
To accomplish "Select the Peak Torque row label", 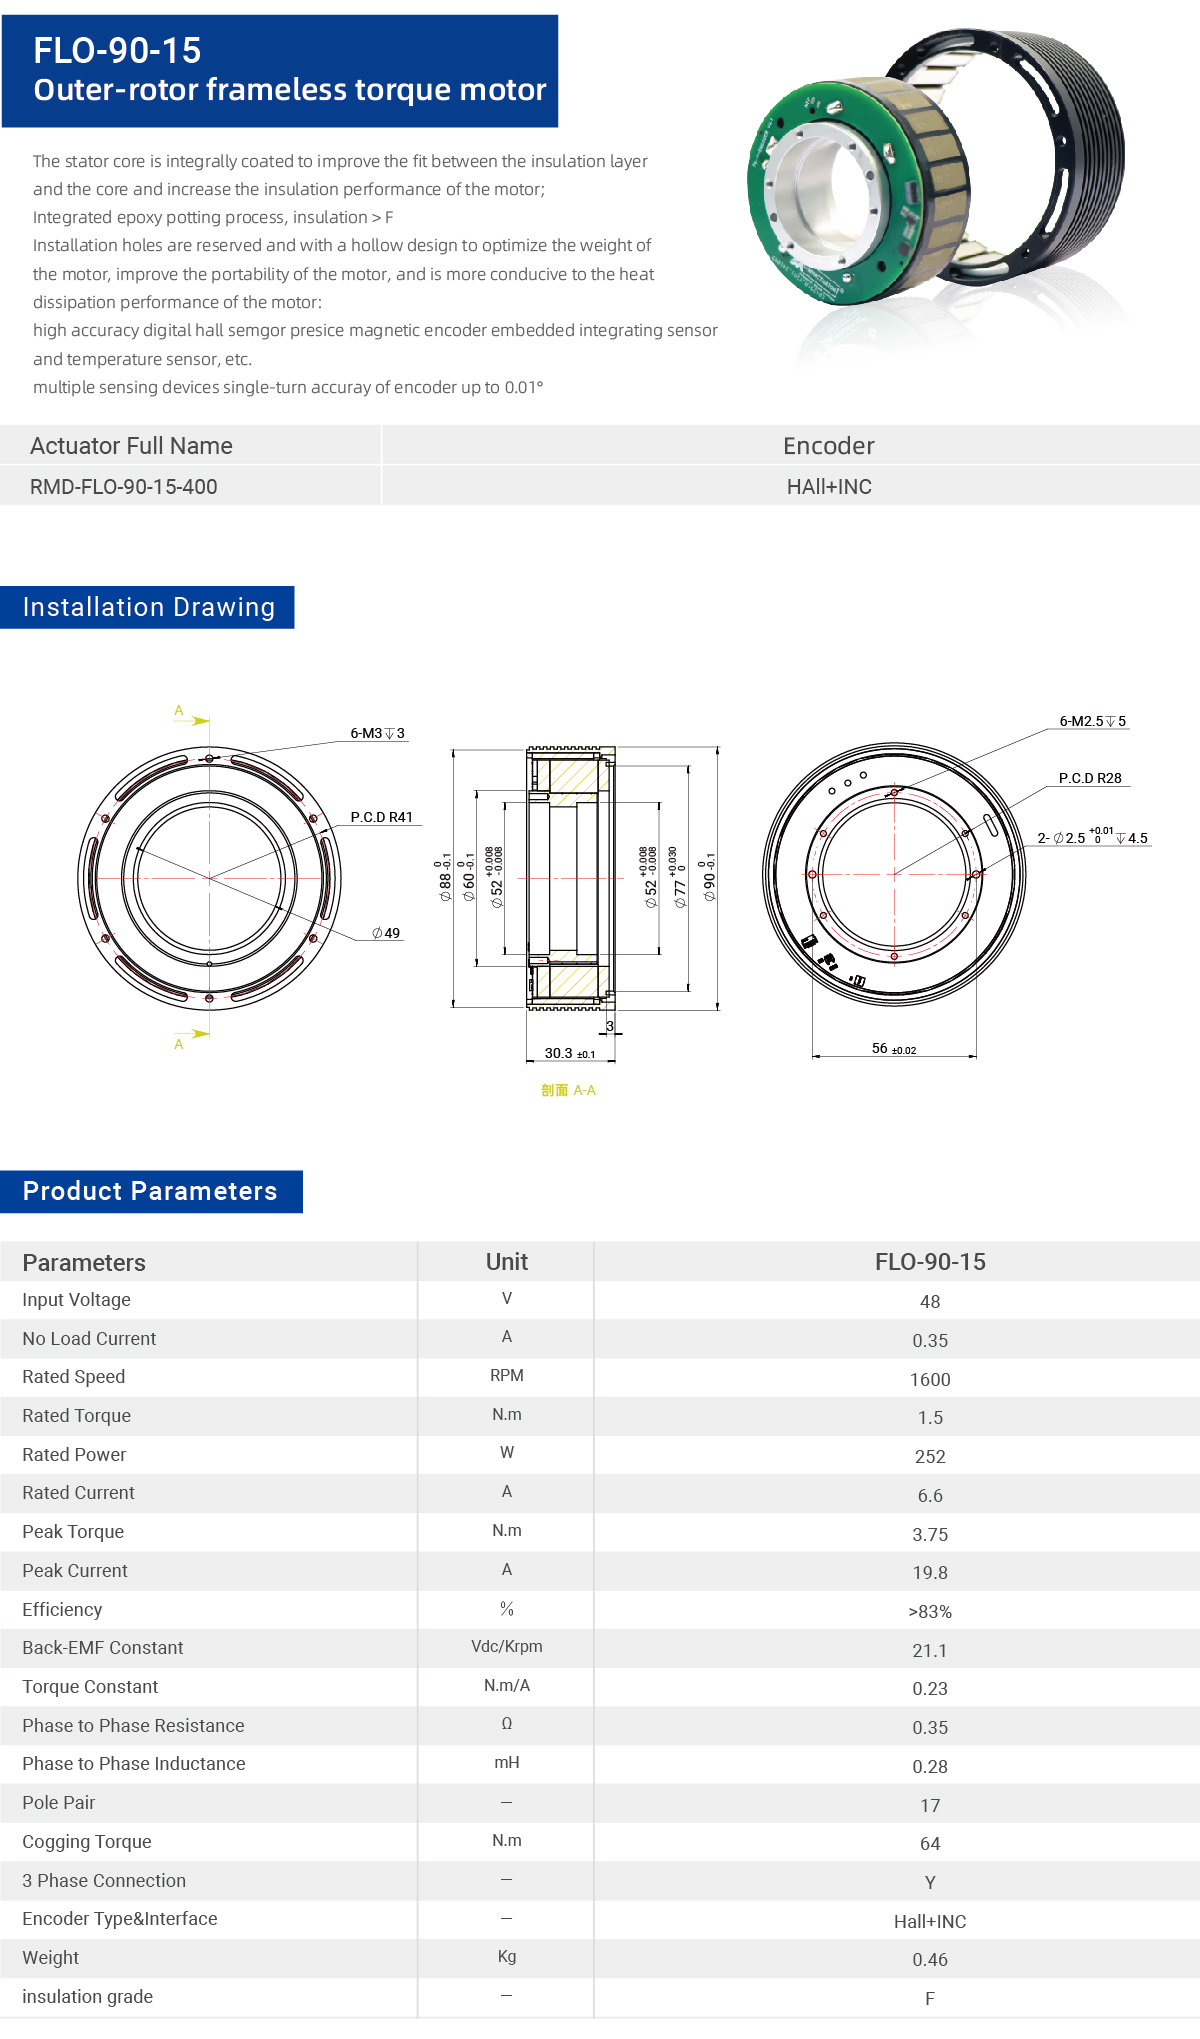I will tap(73, 1532).
